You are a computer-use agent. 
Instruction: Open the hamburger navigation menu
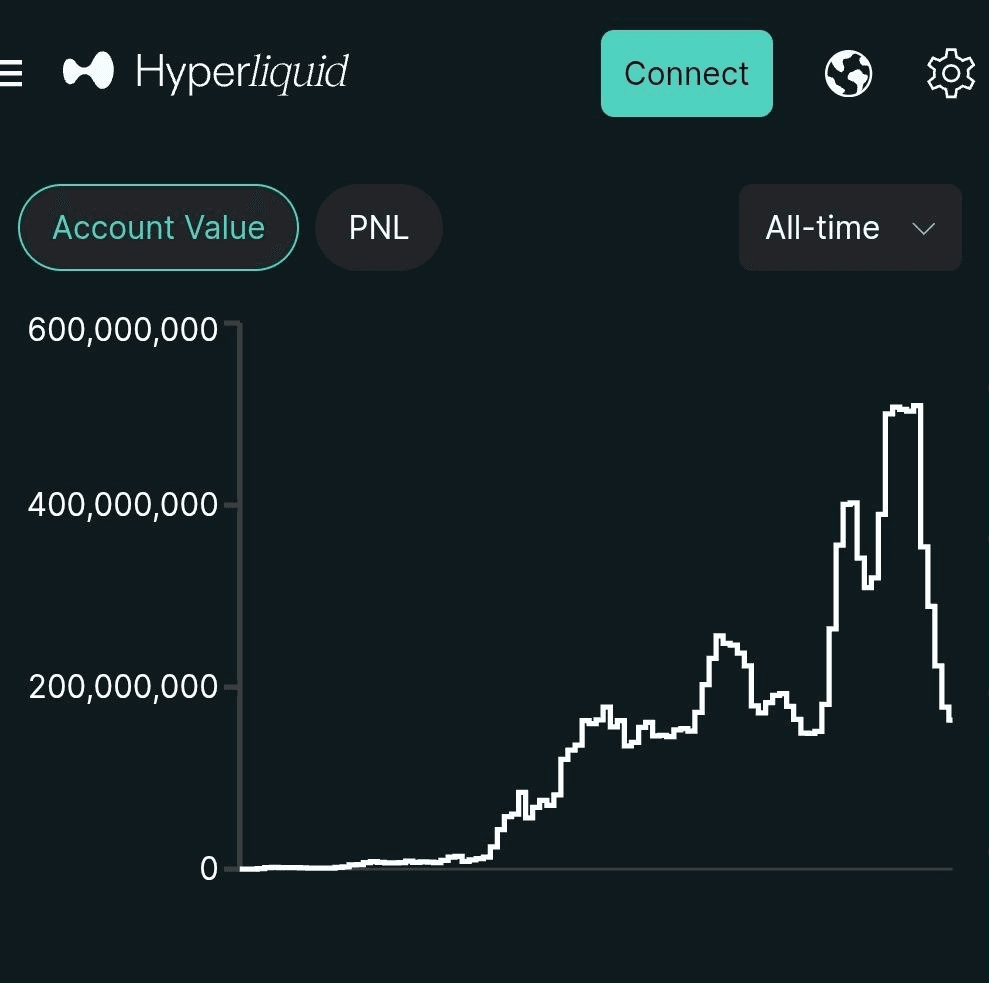11,73
